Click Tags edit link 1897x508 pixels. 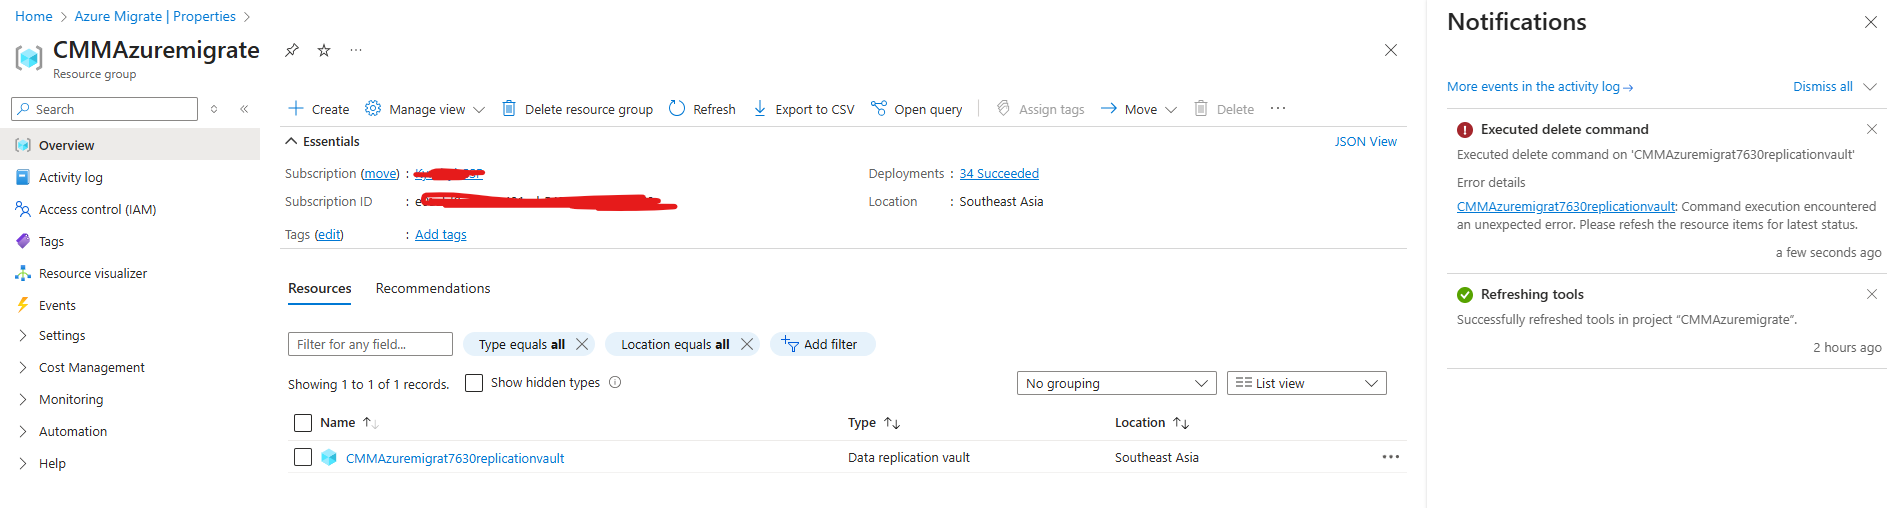click(329, 235)
